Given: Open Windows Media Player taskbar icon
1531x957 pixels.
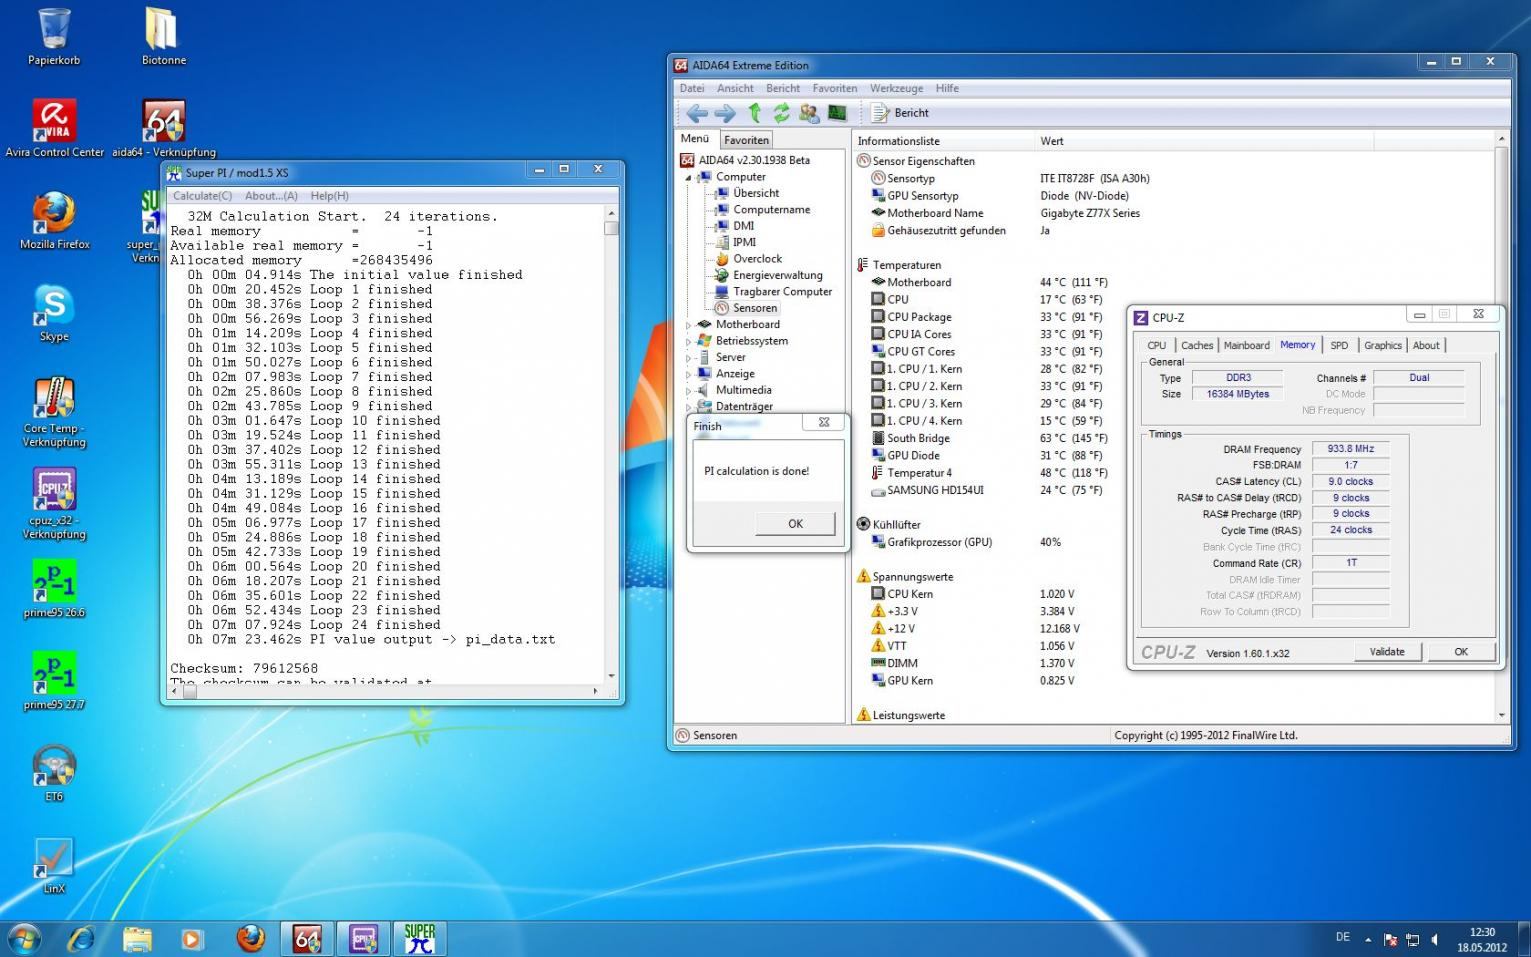Looking at the screenshot, I should tap(192, 939).
